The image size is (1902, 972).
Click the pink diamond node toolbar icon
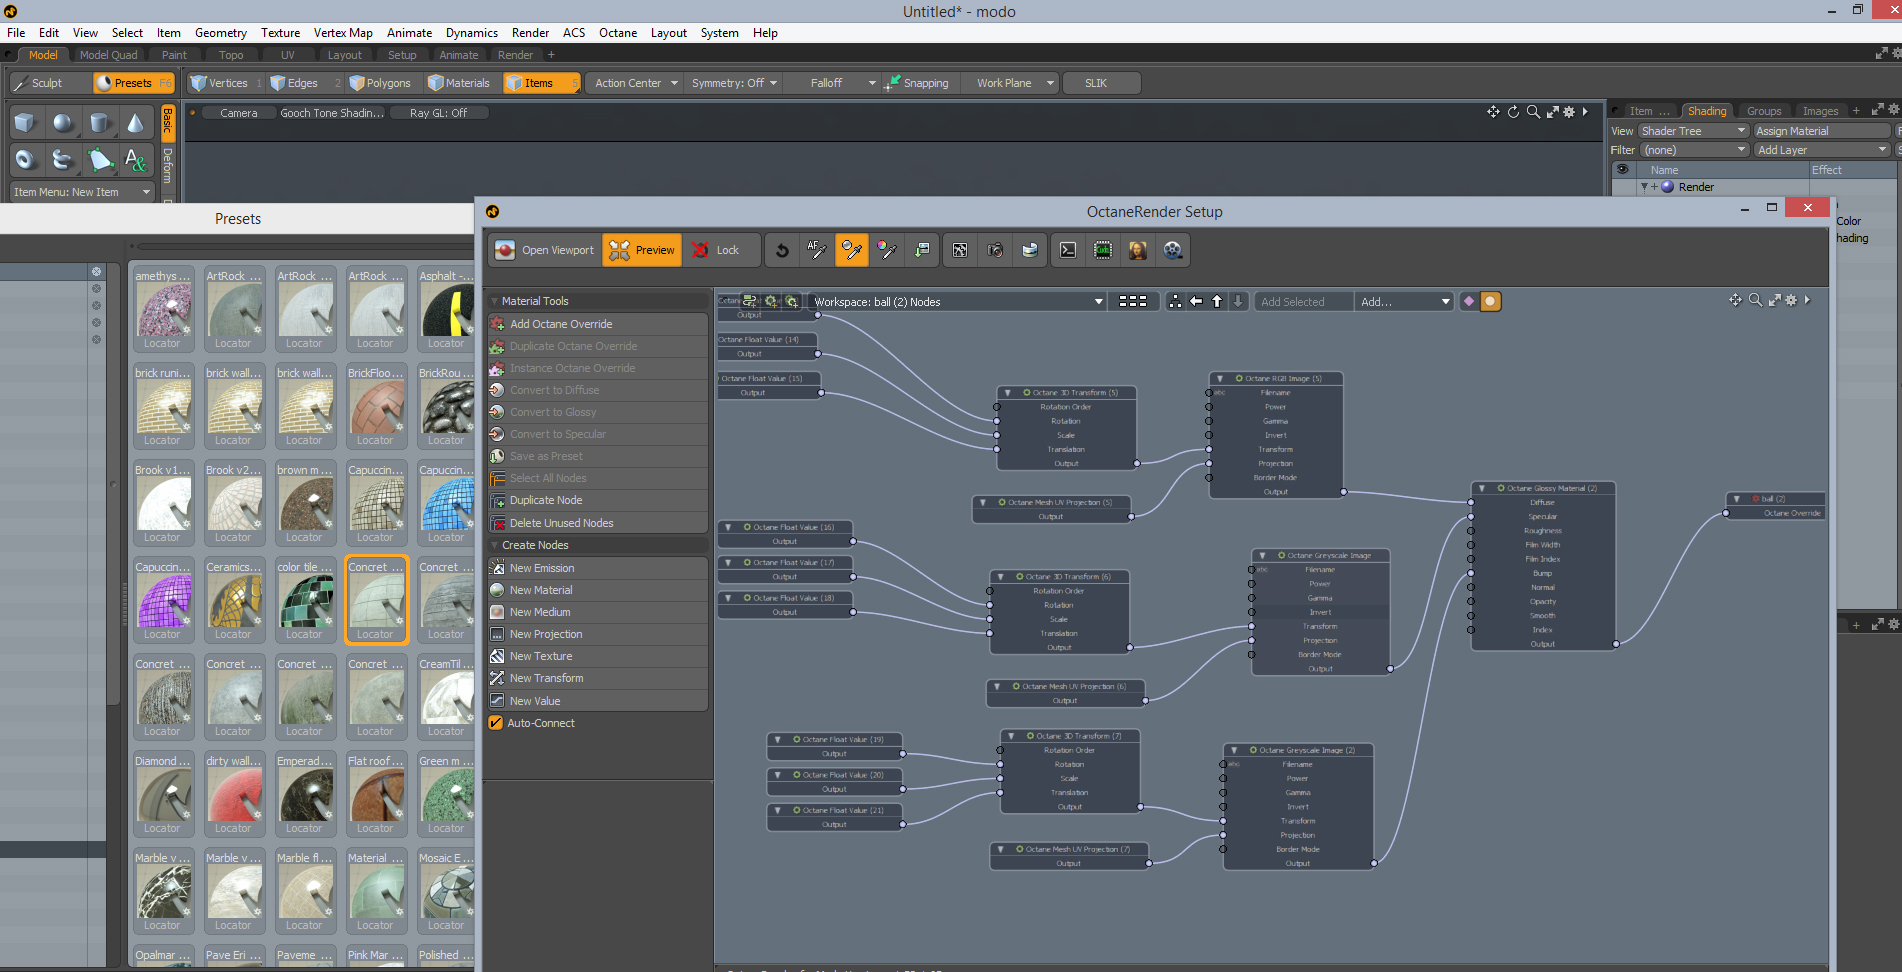(x=1469, y=301)
